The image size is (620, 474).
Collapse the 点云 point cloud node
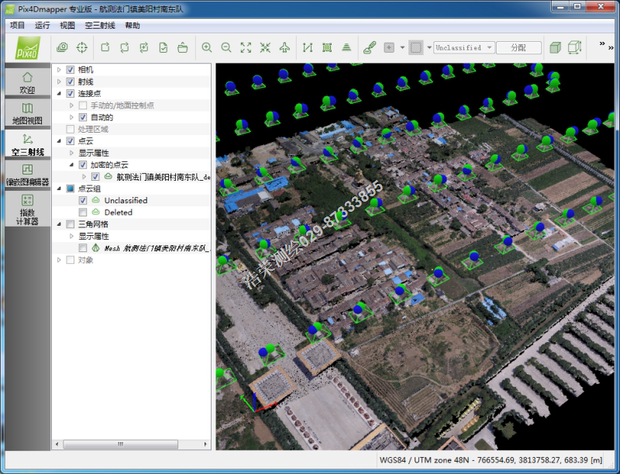58,141
